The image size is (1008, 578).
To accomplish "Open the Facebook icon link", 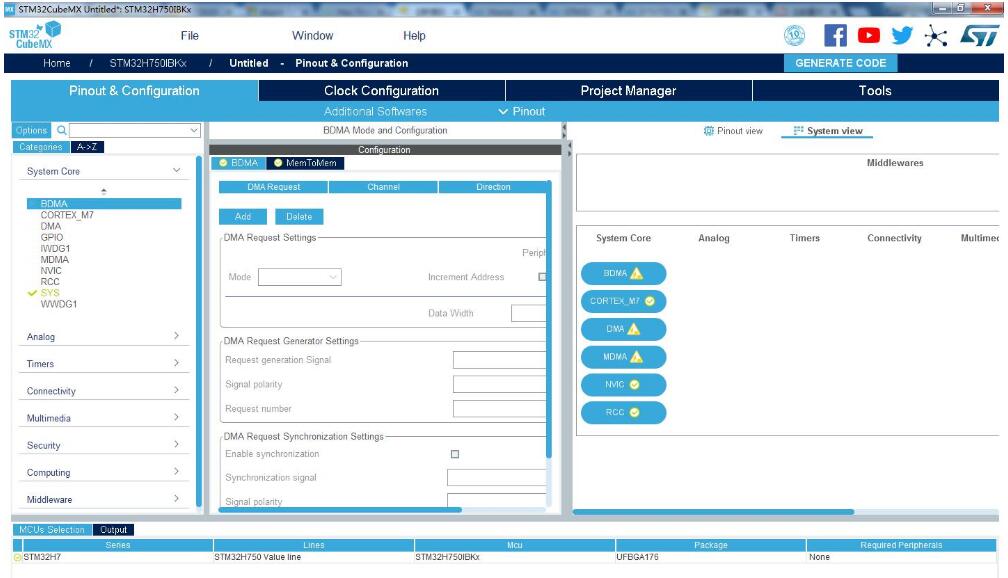I will tap(835, 35).
